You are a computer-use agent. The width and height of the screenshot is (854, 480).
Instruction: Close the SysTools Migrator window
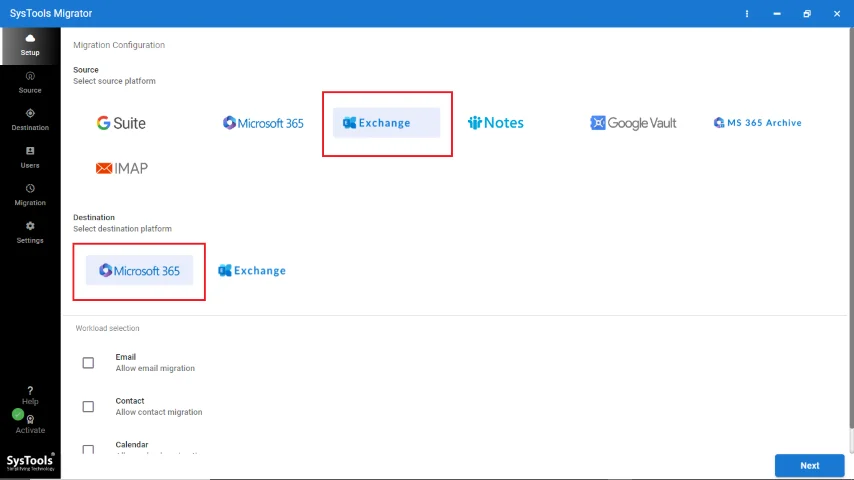(837, 14)
